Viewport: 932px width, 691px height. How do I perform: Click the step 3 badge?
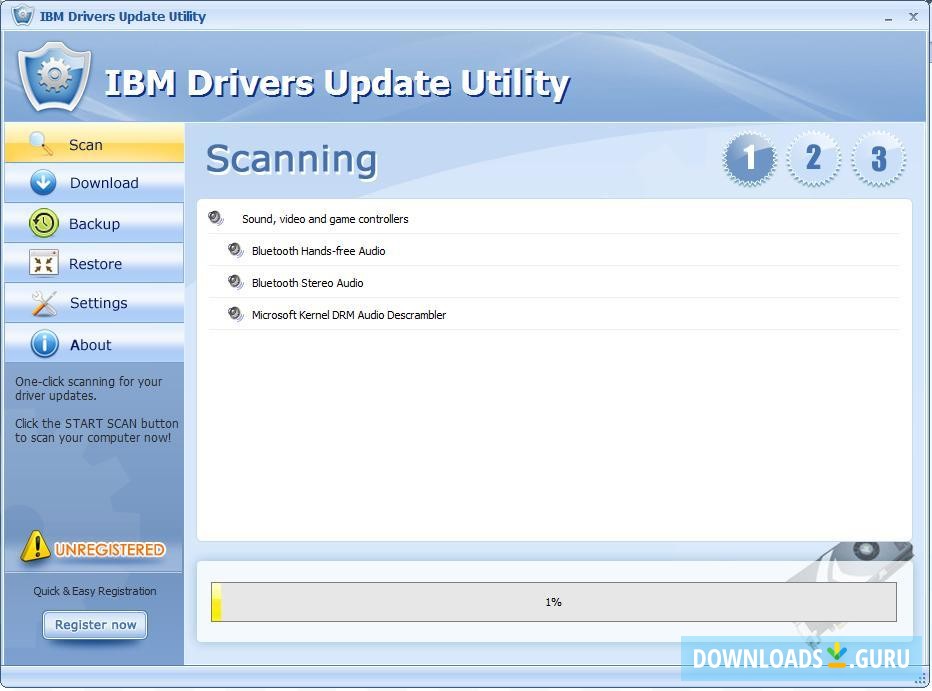[x=879, y=158]
